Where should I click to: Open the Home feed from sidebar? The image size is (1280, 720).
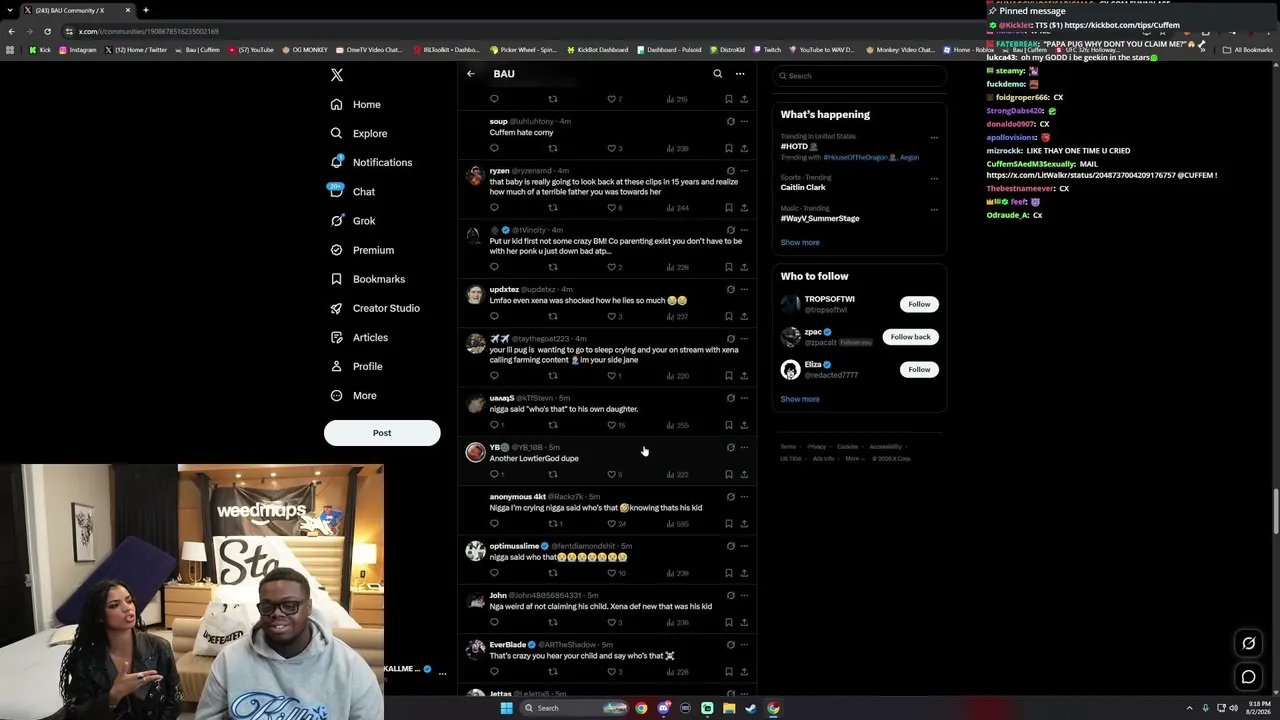pyautogui.click(x=356, y=104)
